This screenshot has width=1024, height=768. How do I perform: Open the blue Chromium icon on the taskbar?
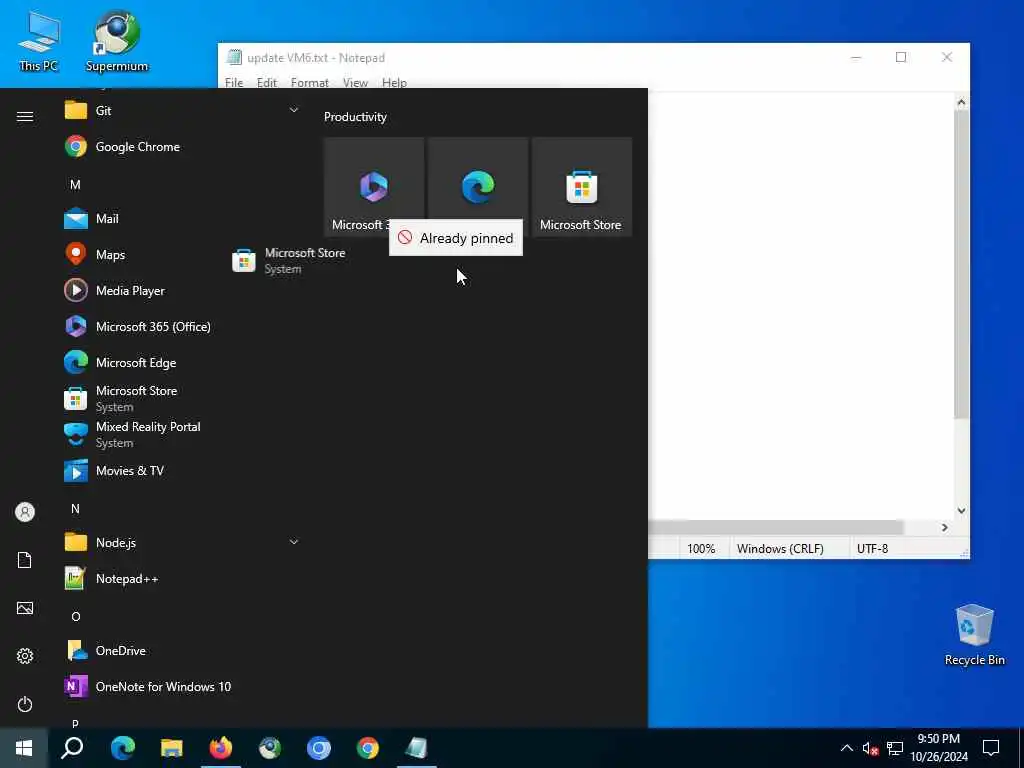point(319,748)
